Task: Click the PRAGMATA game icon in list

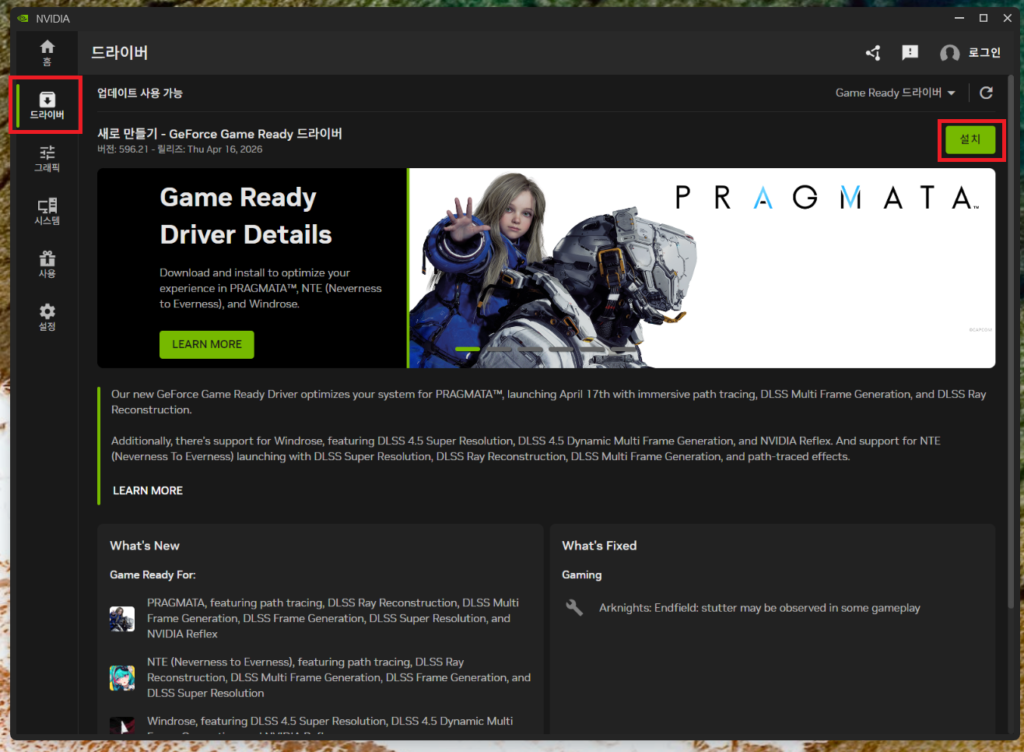Action: 122,619
